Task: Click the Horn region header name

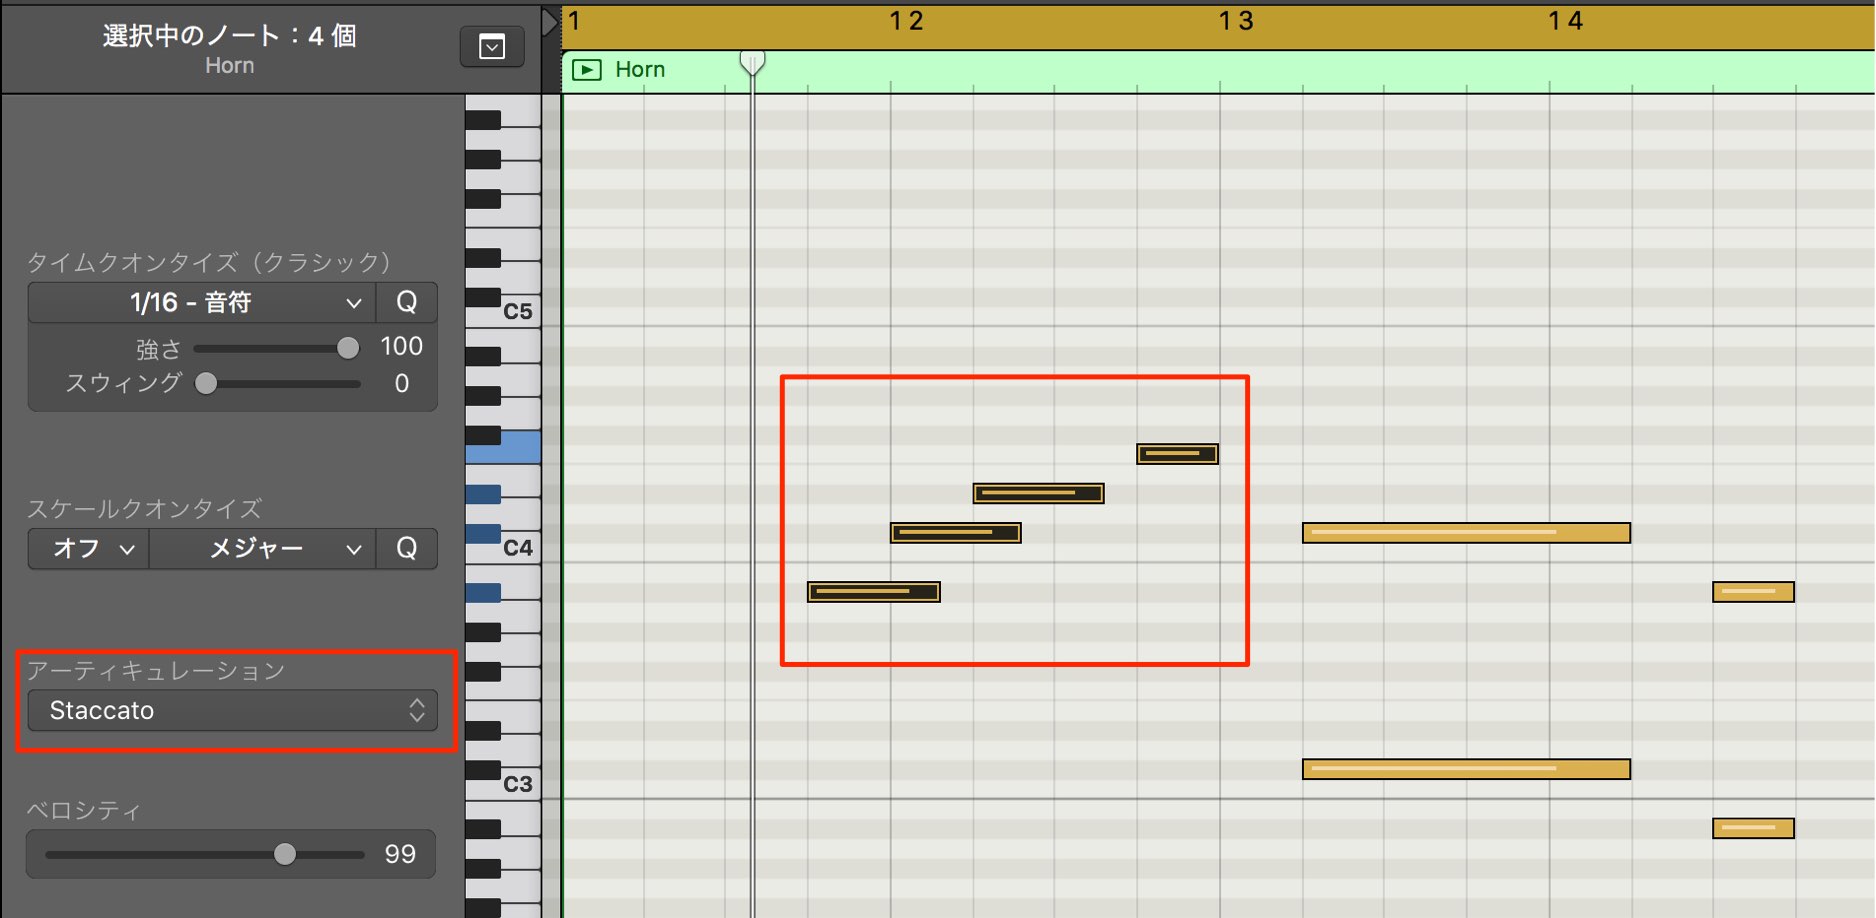Action: tap(640, 69)
